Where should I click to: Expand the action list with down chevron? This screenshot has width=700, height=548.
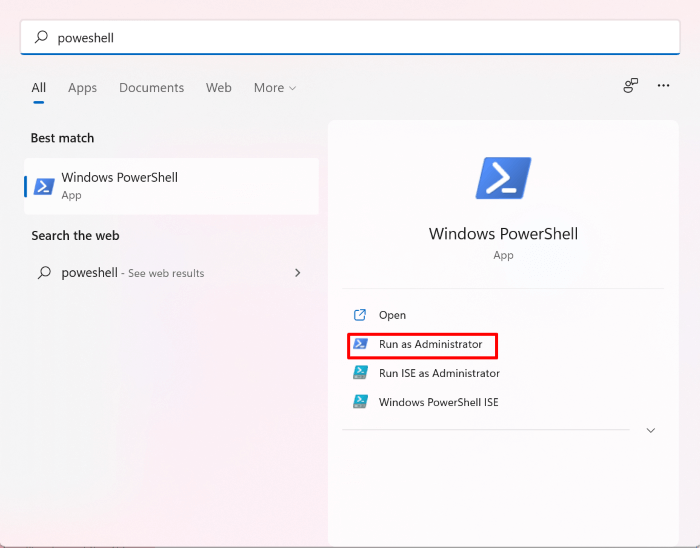coord(651,430)
